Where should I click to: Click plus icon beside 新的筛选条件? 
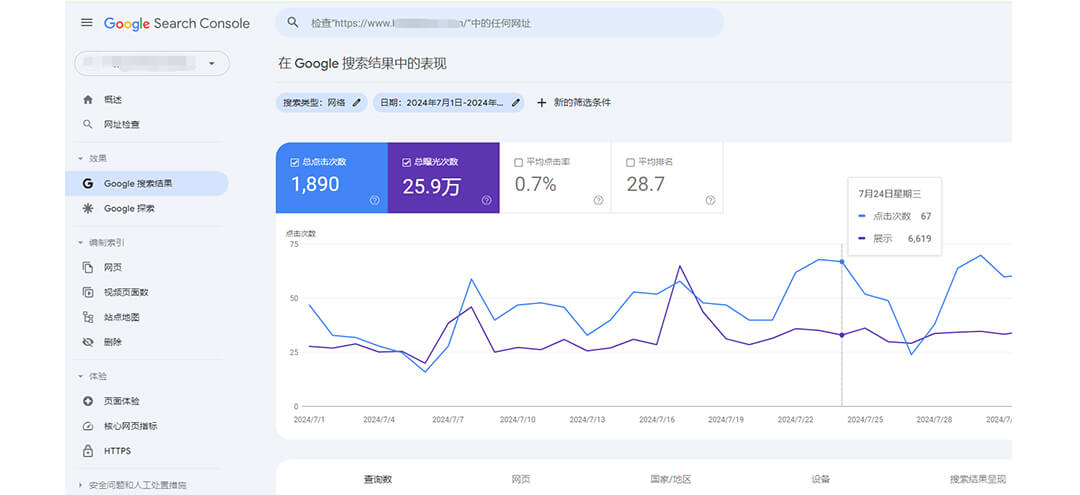[x=541, y=103]
